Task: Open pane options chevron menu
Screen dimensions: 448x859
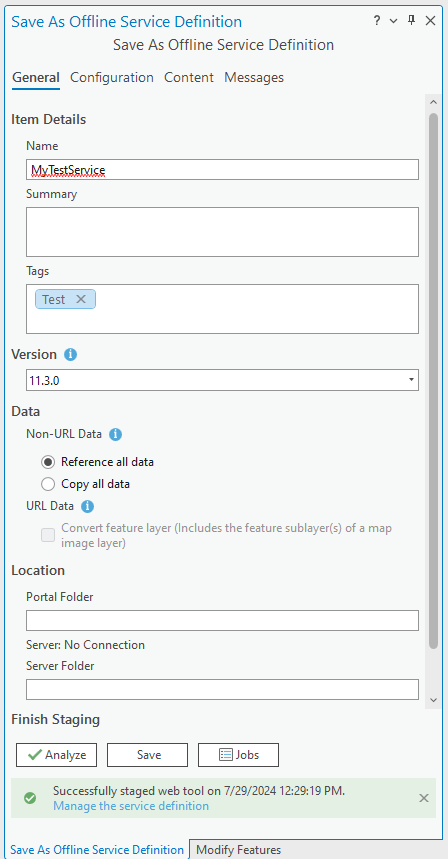Action: coord(393,21)
